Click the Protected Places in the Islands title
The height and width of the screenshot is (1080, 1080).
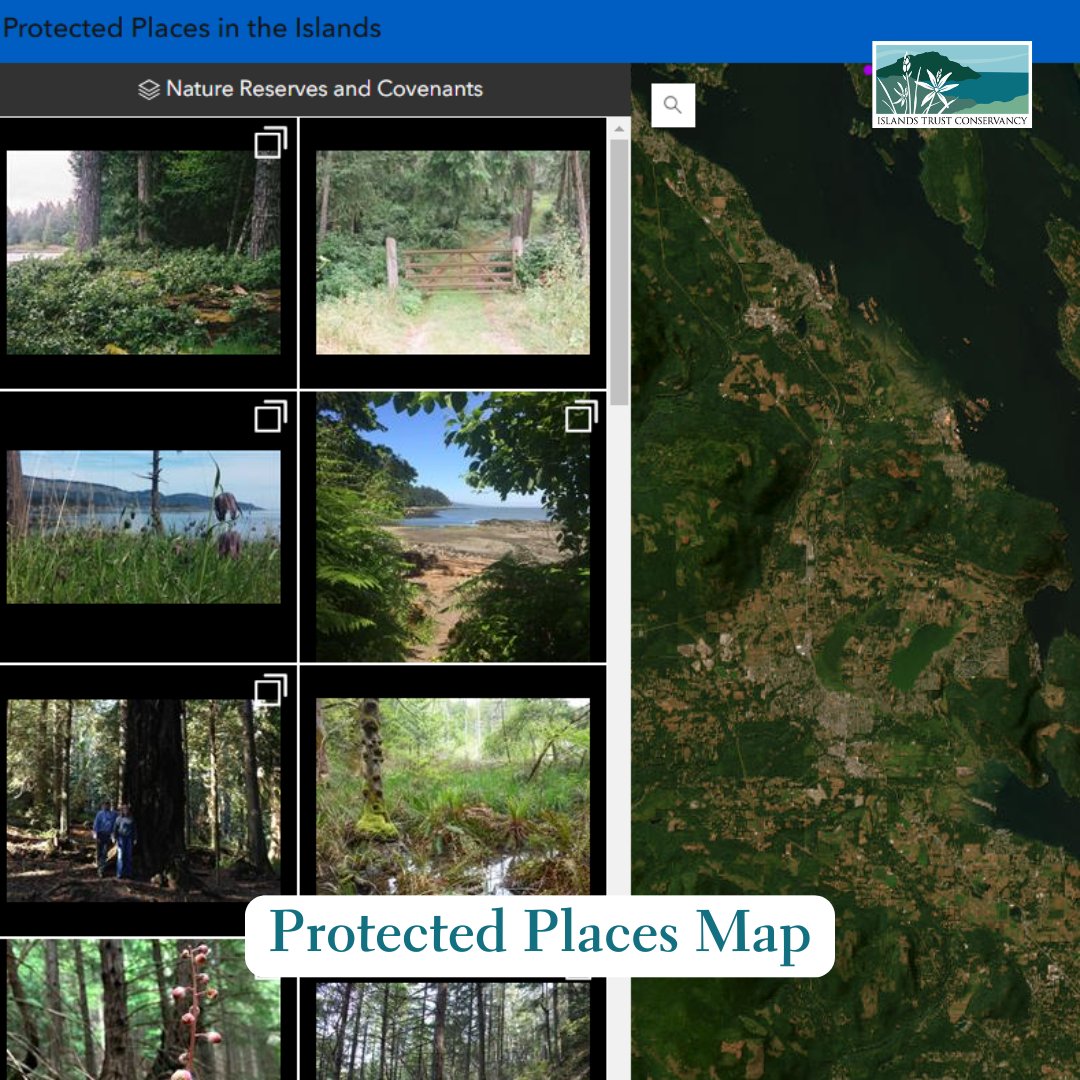[x=192, y=28]
